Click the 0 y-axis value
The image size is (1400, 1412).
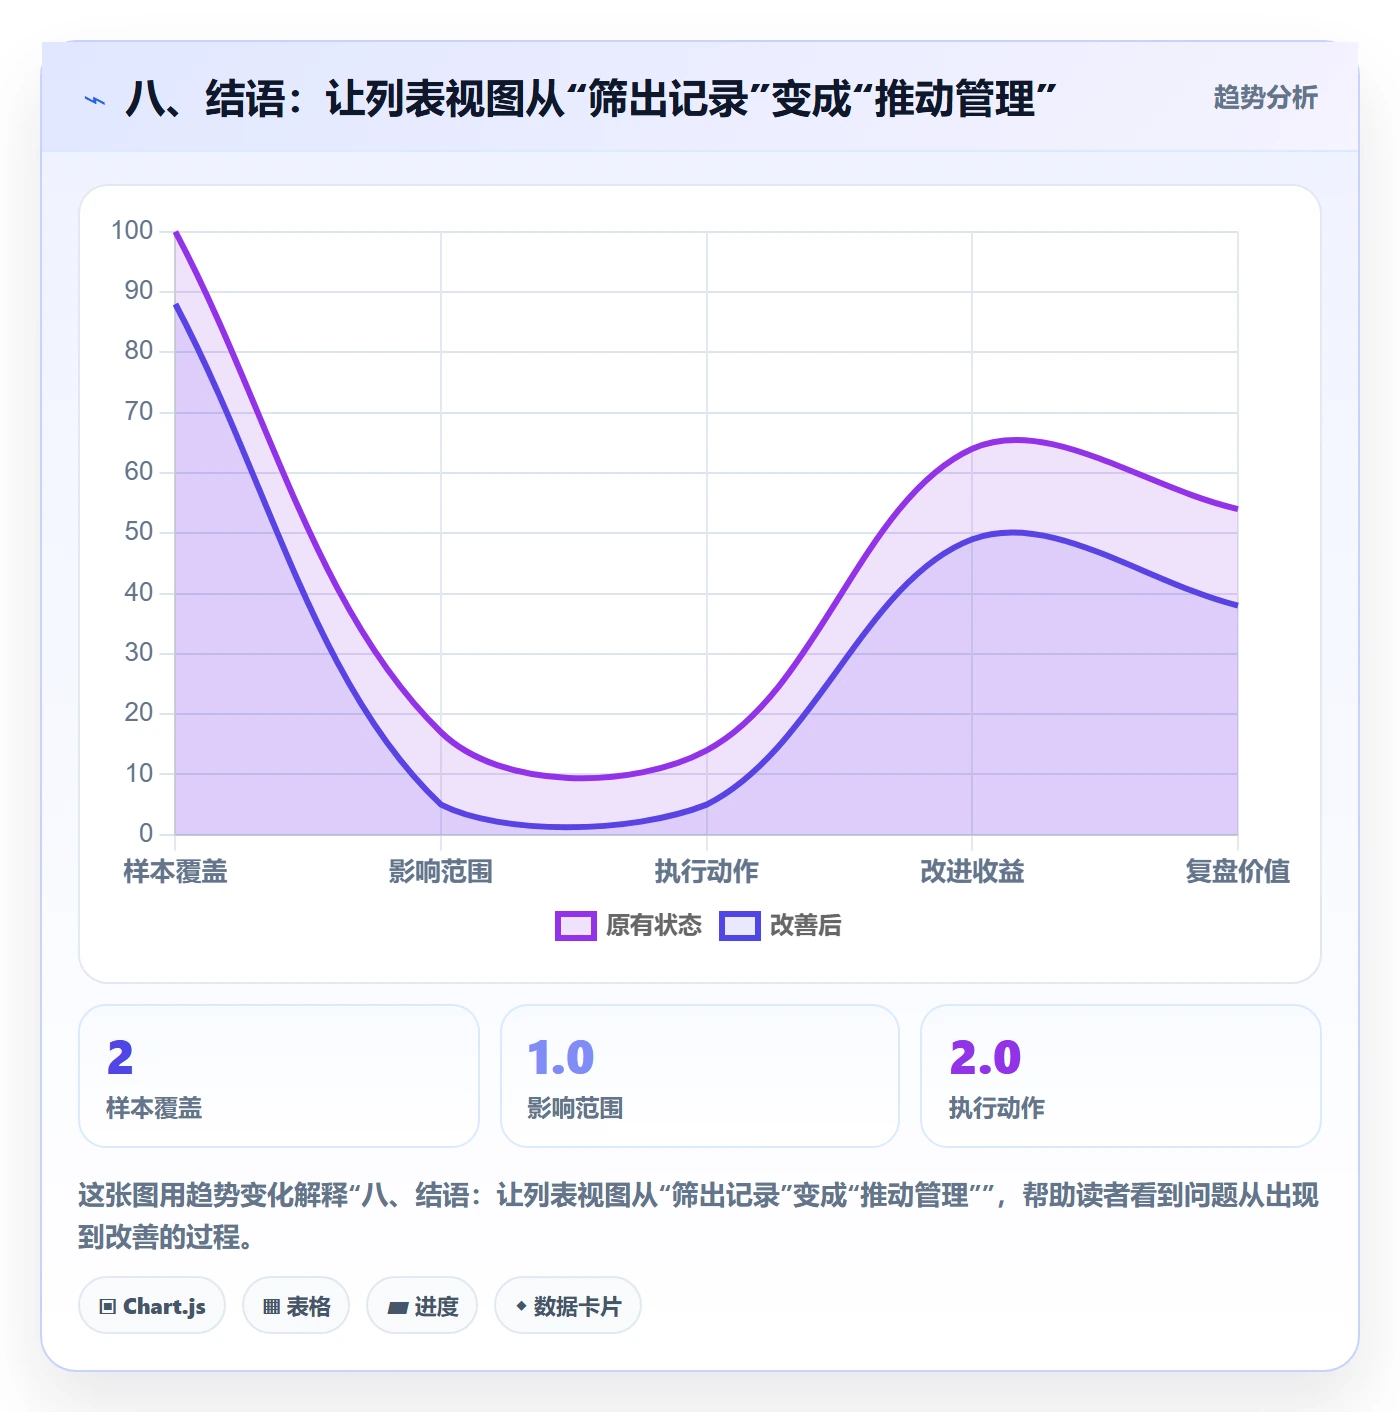(146, 833)
